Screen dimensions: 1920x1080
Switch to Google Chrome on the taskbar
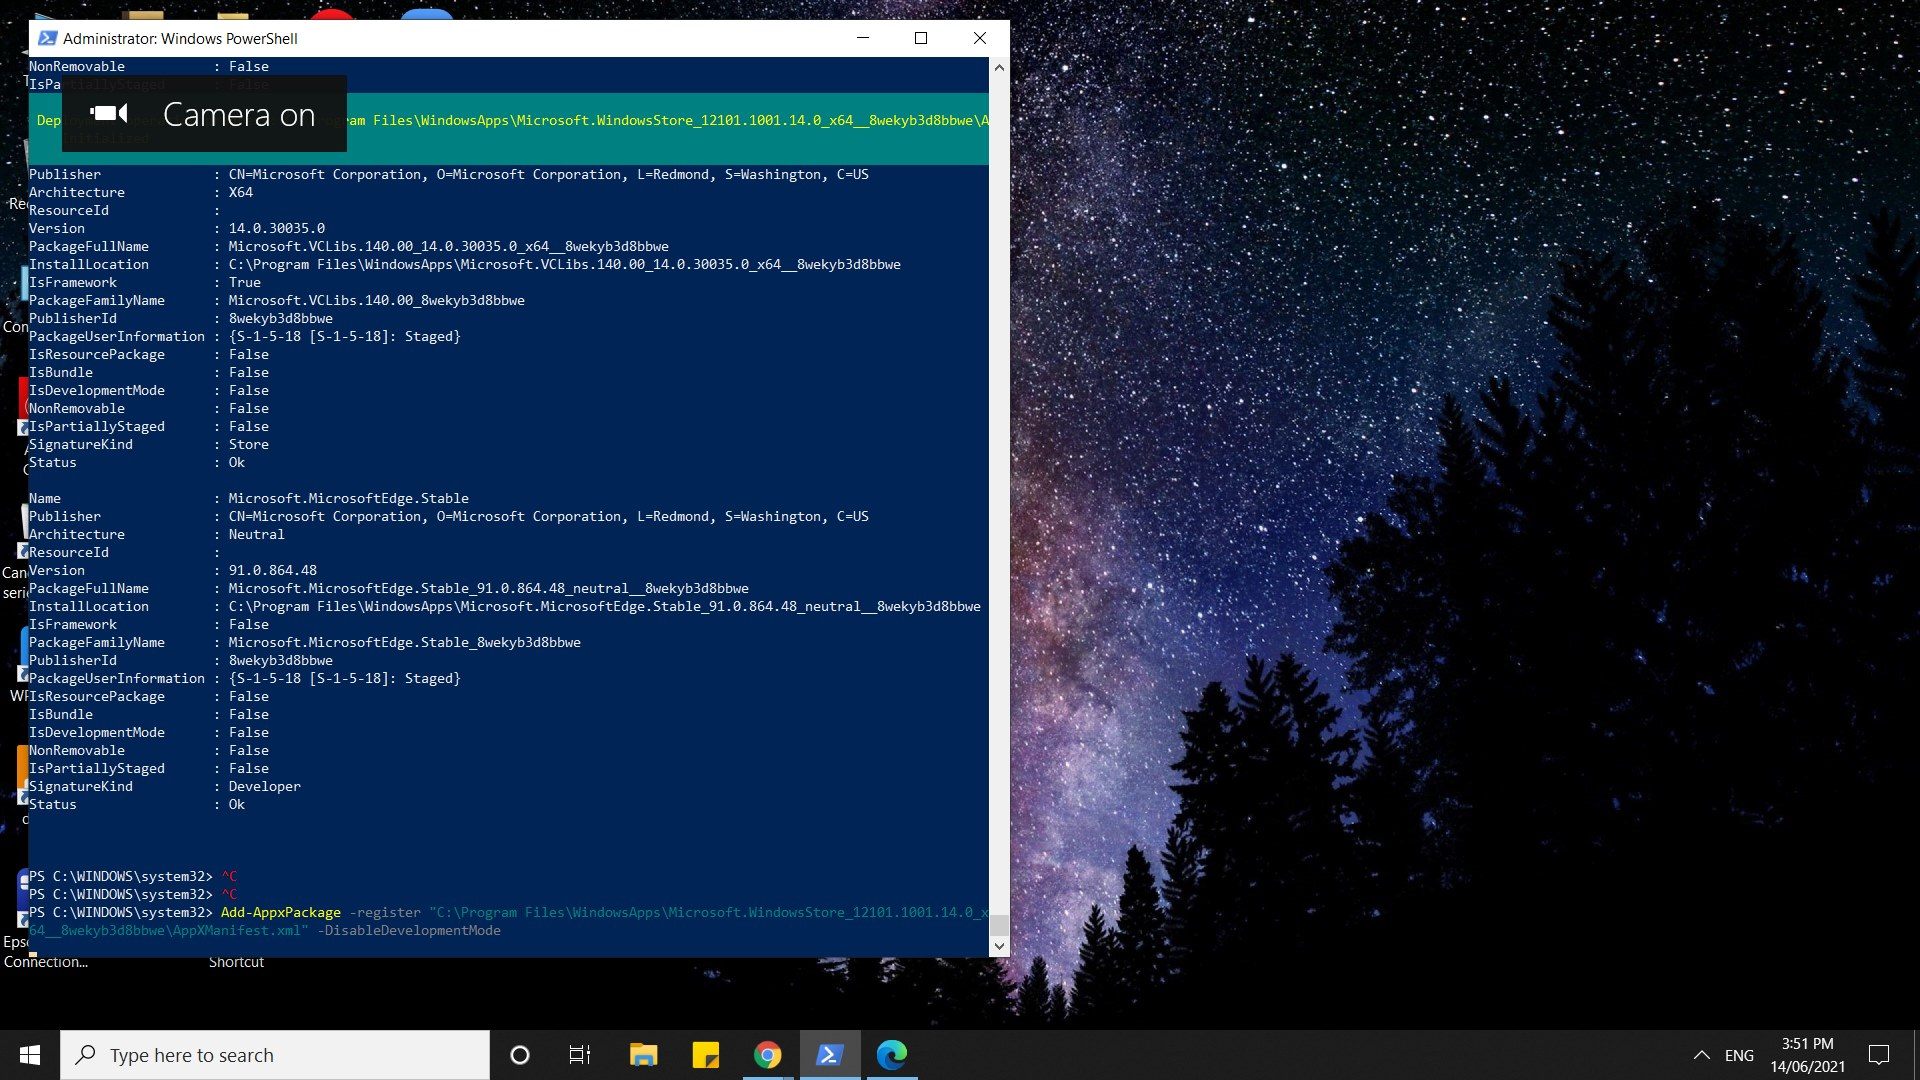point(767,1055)
